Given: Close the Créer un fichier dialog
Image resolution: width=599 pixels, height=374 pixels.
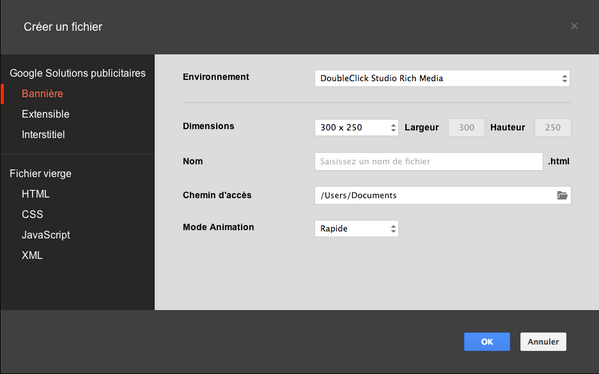Looking at the screenshot, I should pyautogui.click(x=574, y=26).
